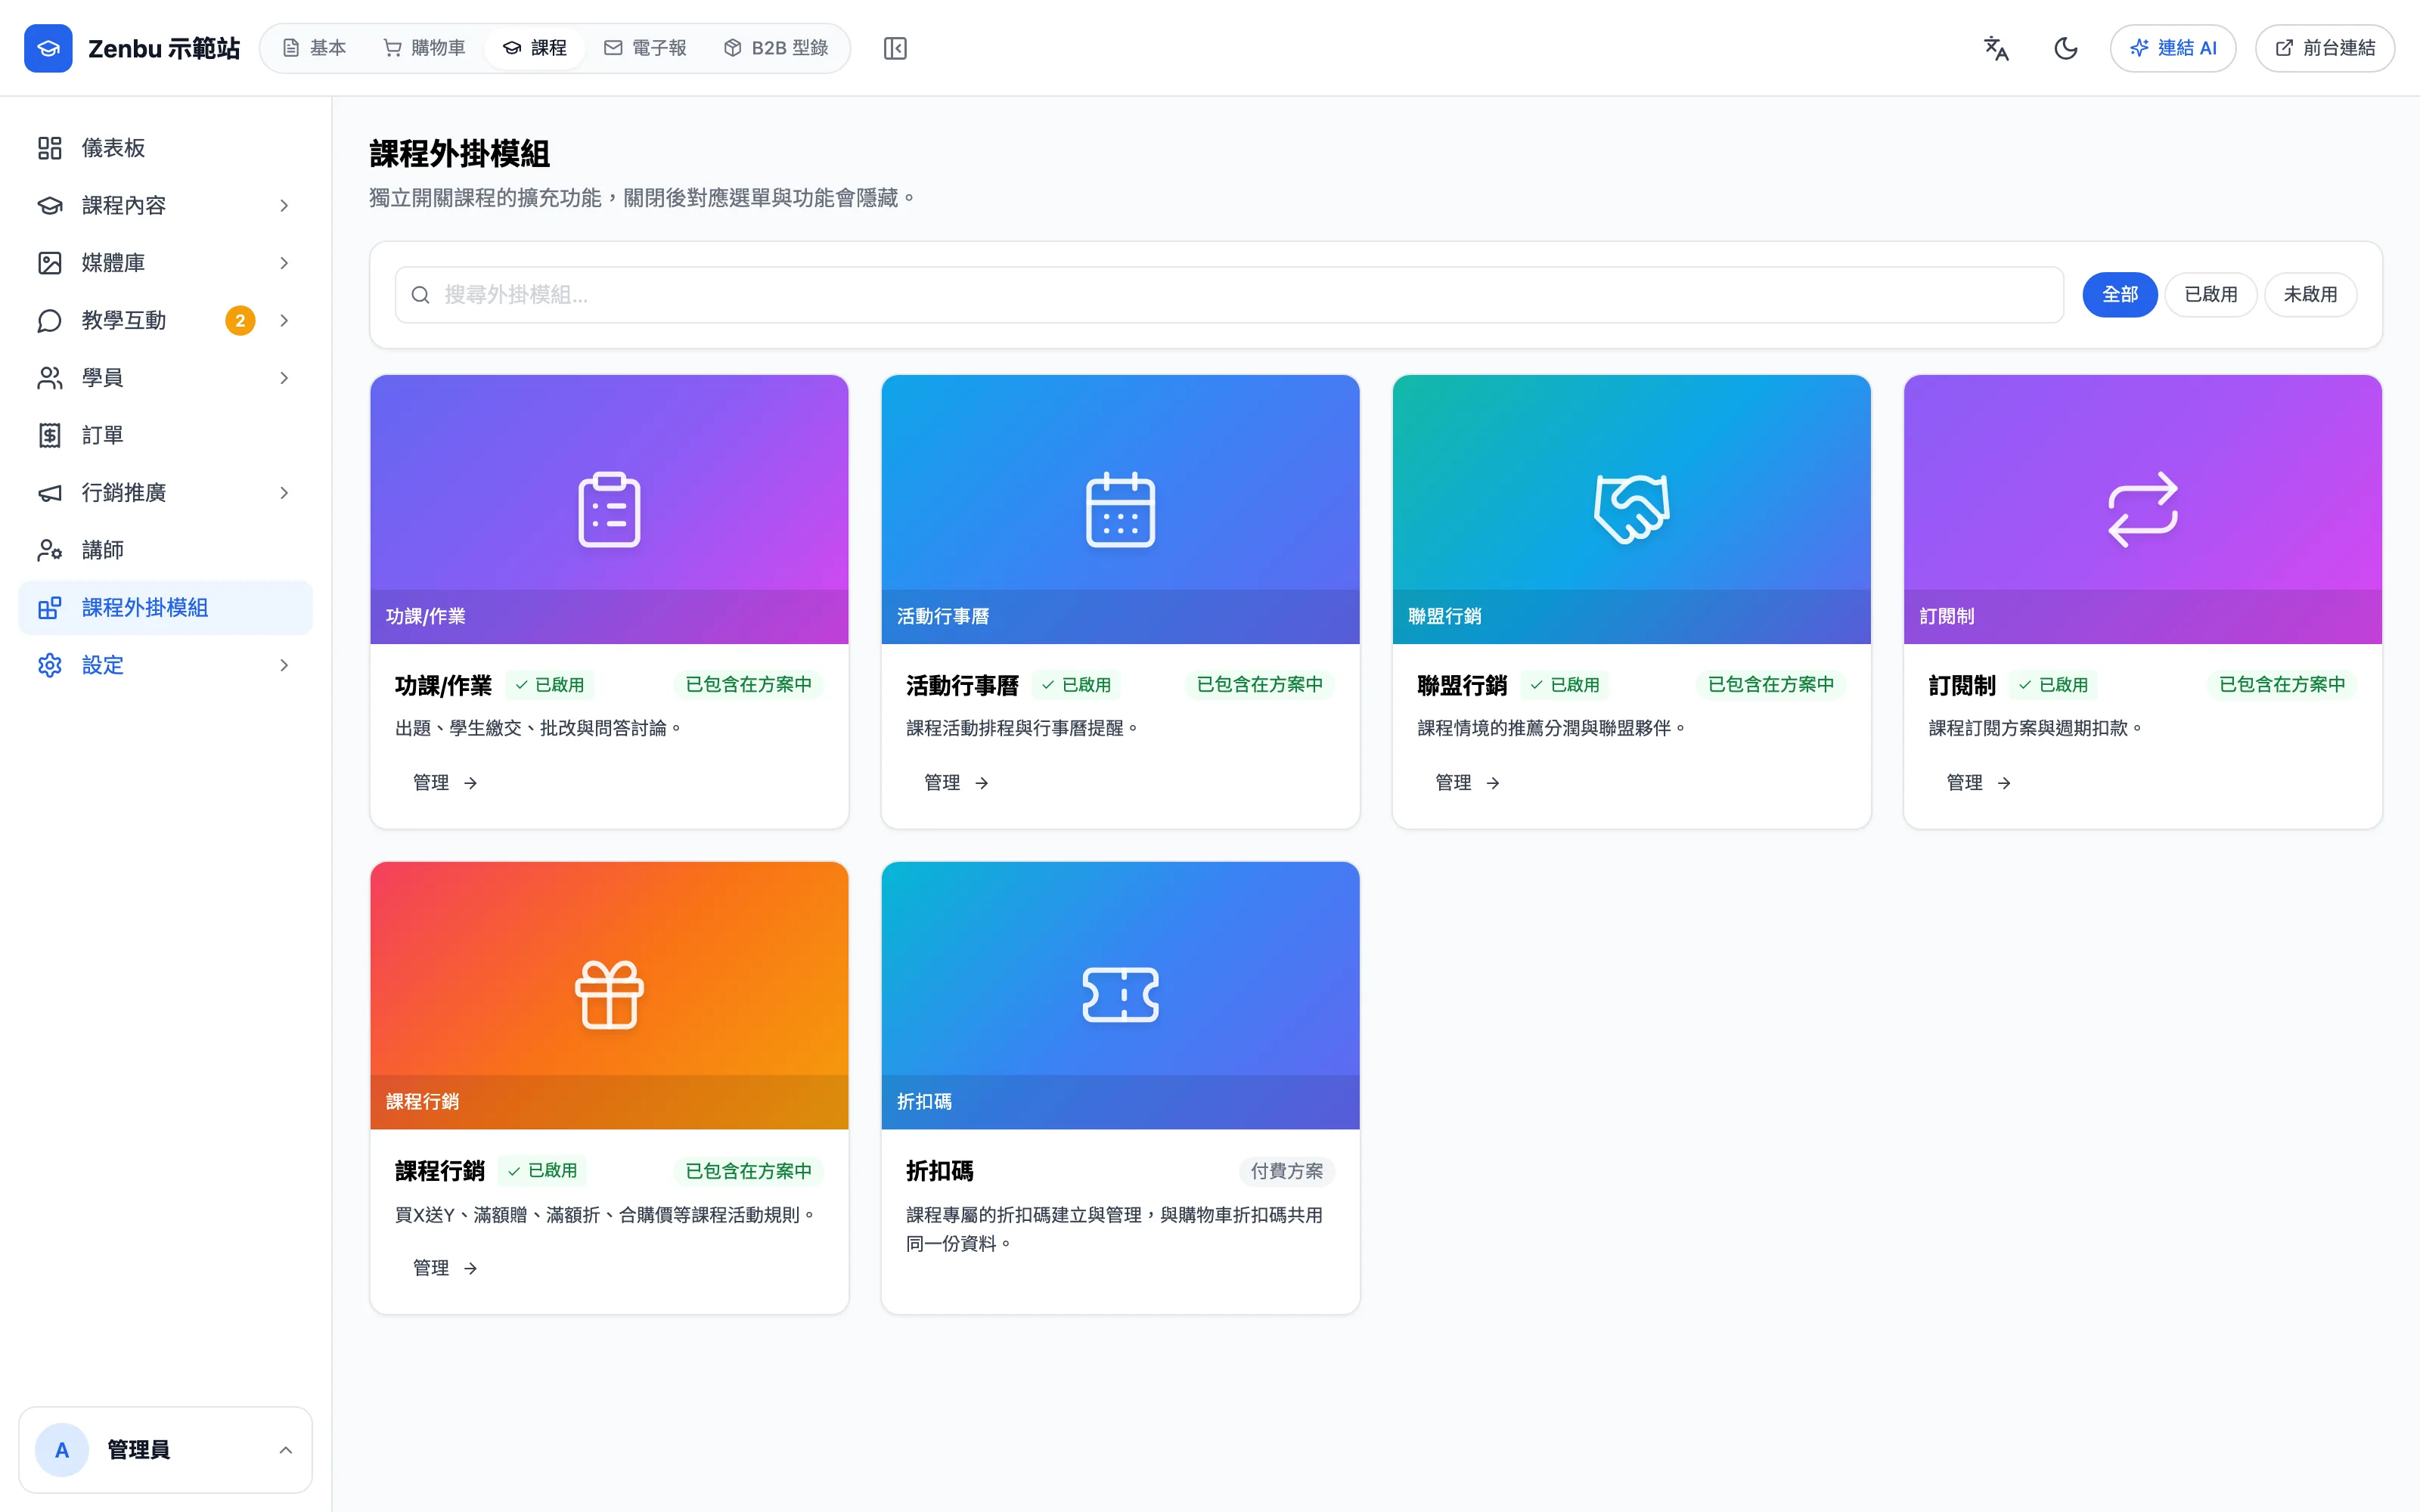
Task: Open 管理 link for 活動行事曆
Action: [x=956, y=782]
